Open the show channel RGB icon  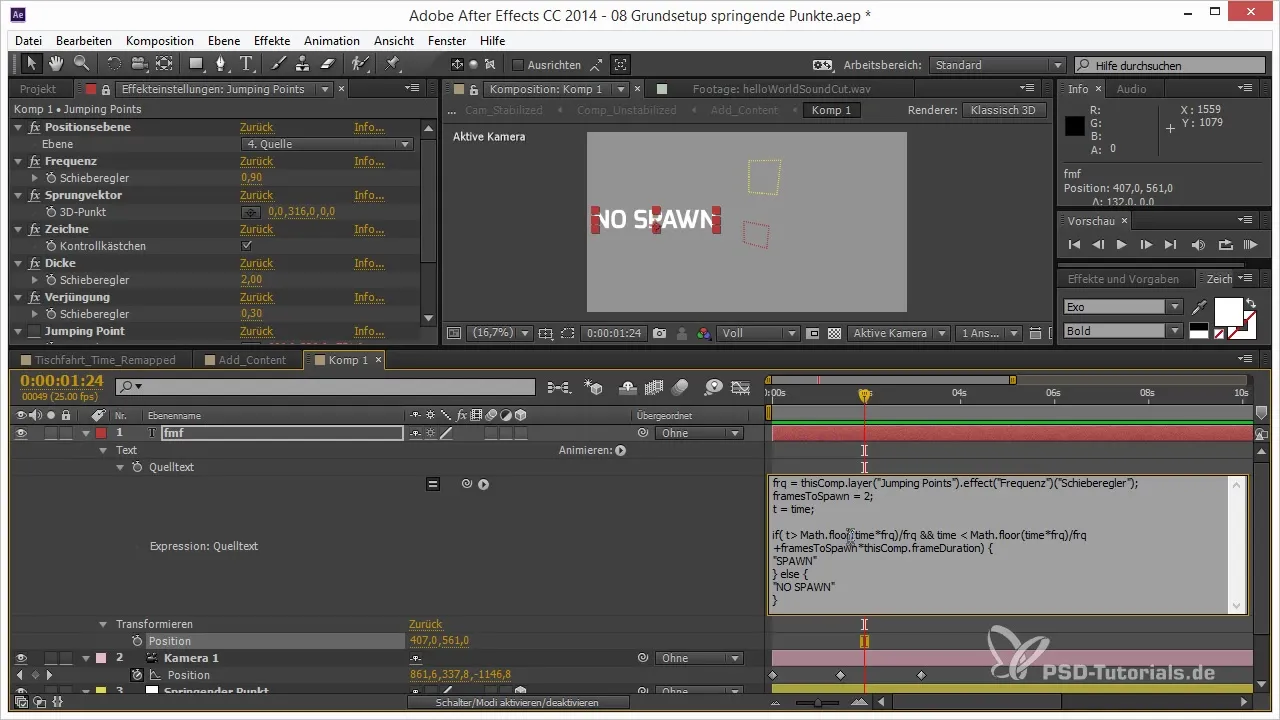704,333
